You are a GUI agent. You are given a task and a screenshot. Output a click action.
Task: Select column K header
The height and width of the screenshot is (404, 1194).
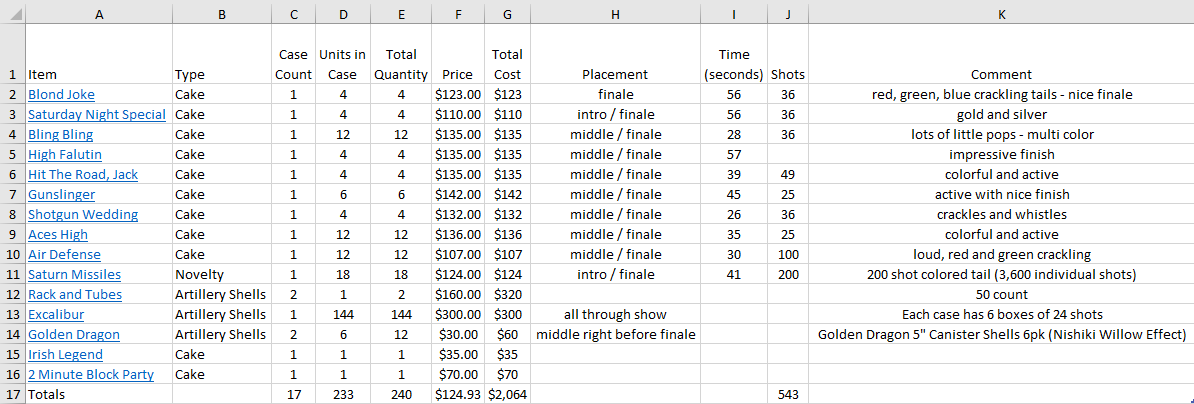coord(1001,14)
